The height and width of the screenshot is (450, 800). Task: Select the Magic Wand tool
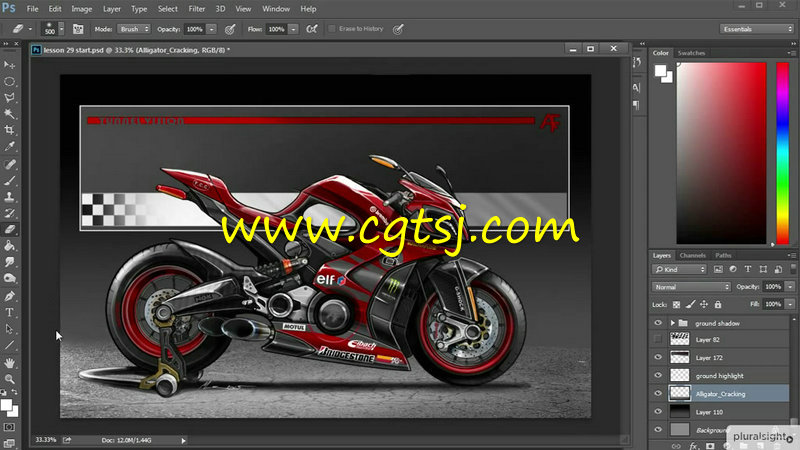click(9, 113)
